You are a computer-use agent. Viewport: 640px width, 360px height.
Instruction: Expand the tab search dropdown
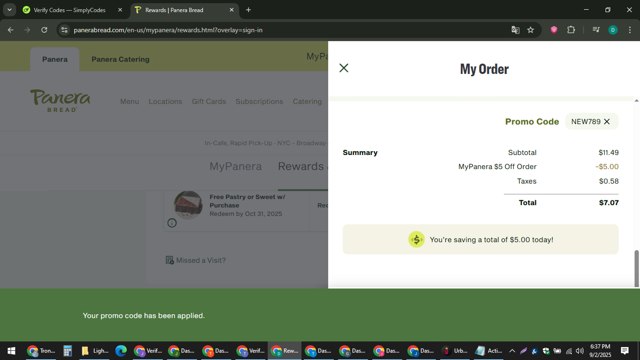pos(9,10)
